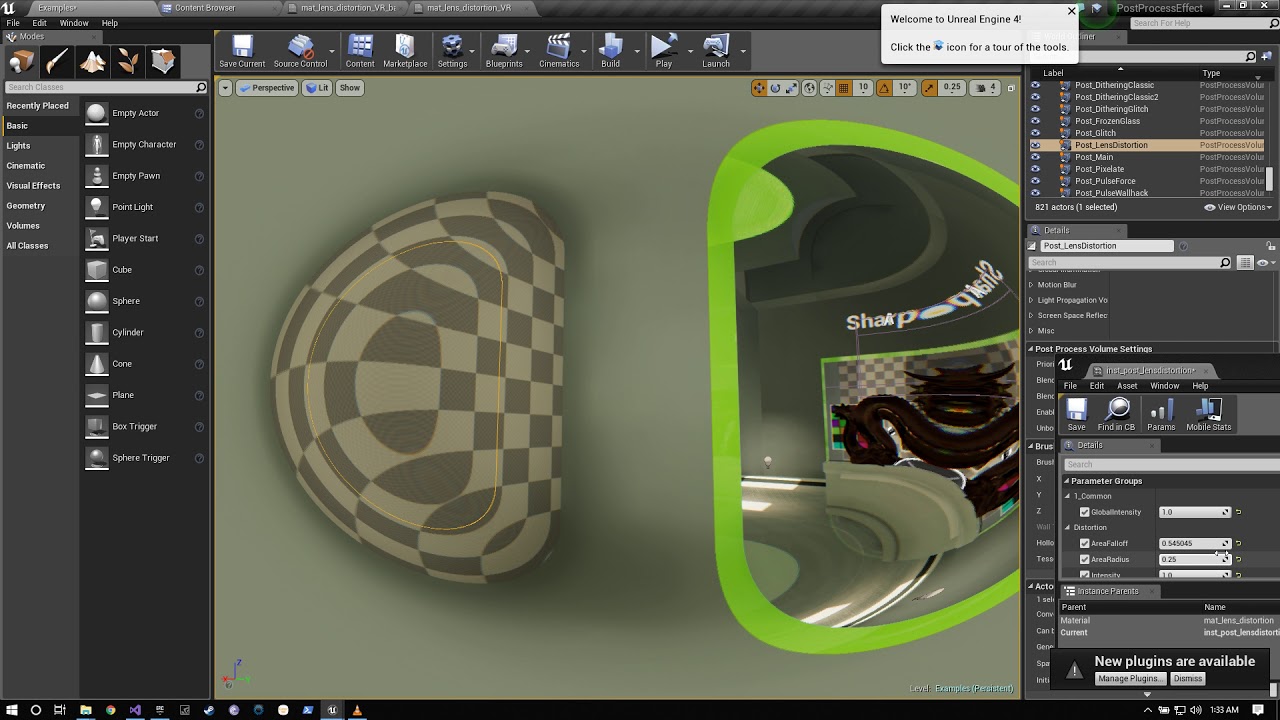
Task: Click the Build toolbar icon
Action: [x=610, y=52]
